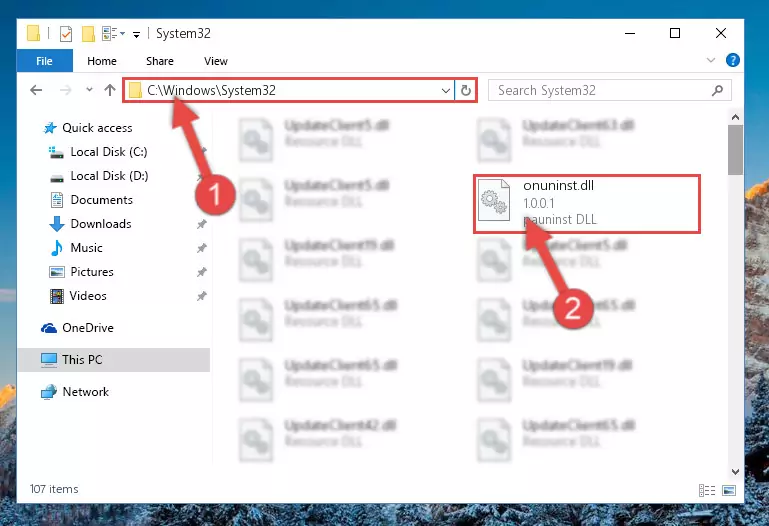769x526 pixels.
Task: Open Local Disk (D:) in sidebar
Action: [109, 176]
